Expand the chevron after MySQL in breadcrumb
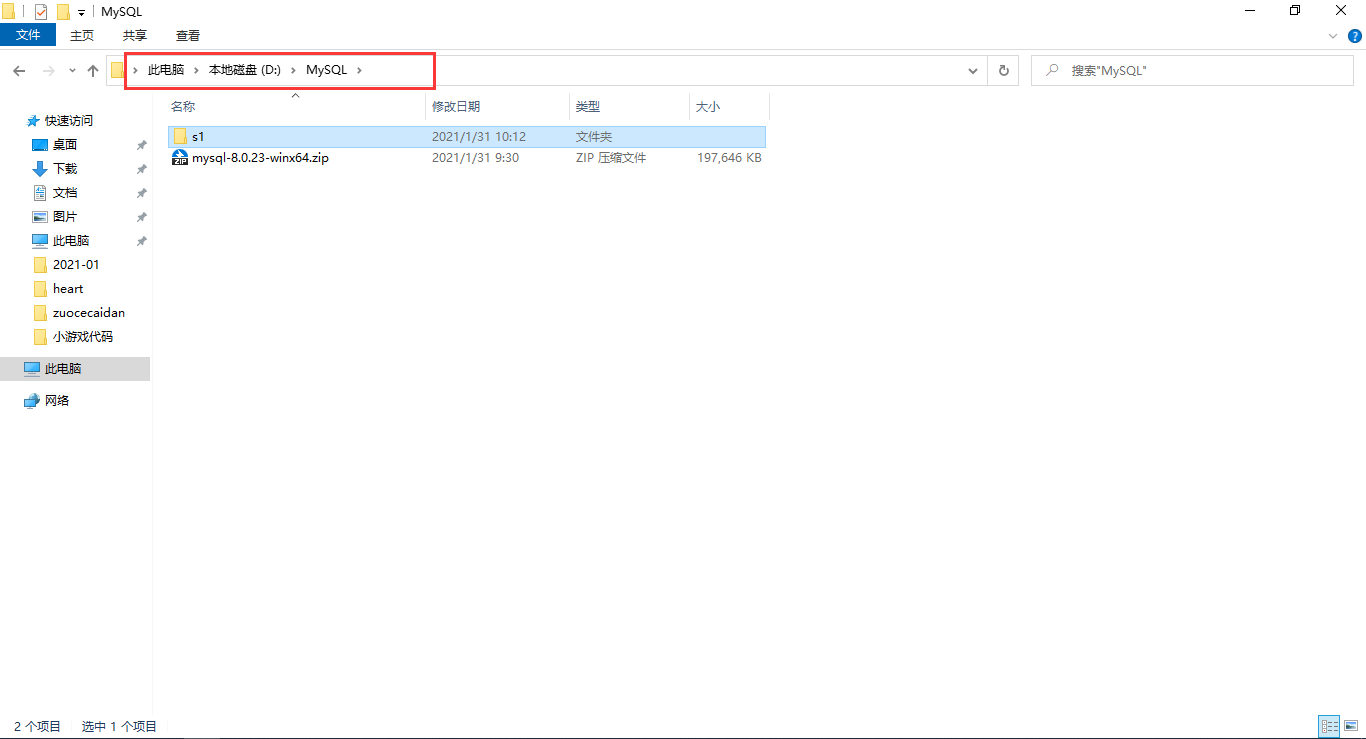 360,70
